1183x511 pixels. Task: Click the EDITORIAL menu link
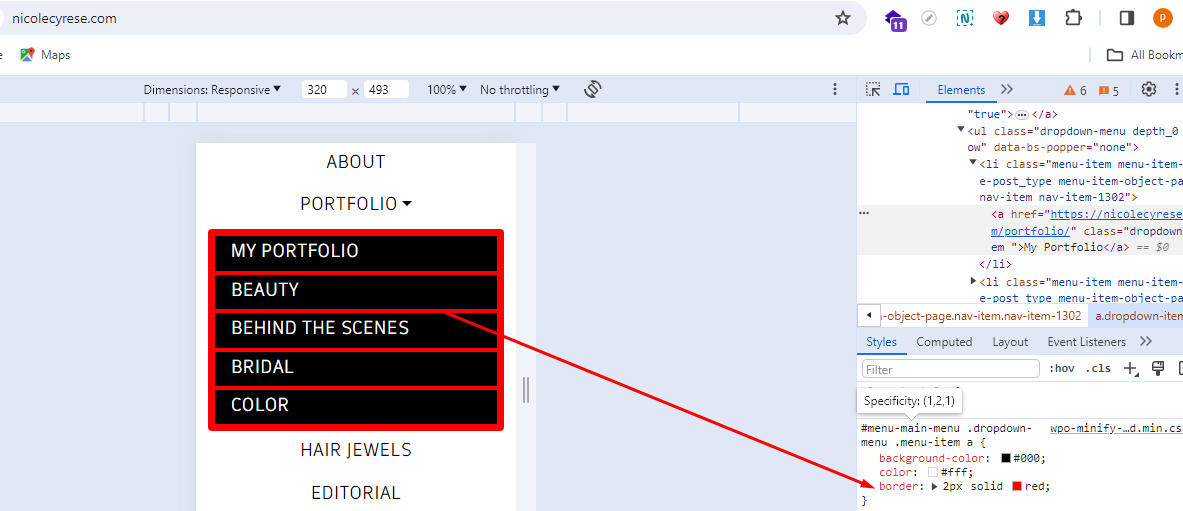pos(355,493)
